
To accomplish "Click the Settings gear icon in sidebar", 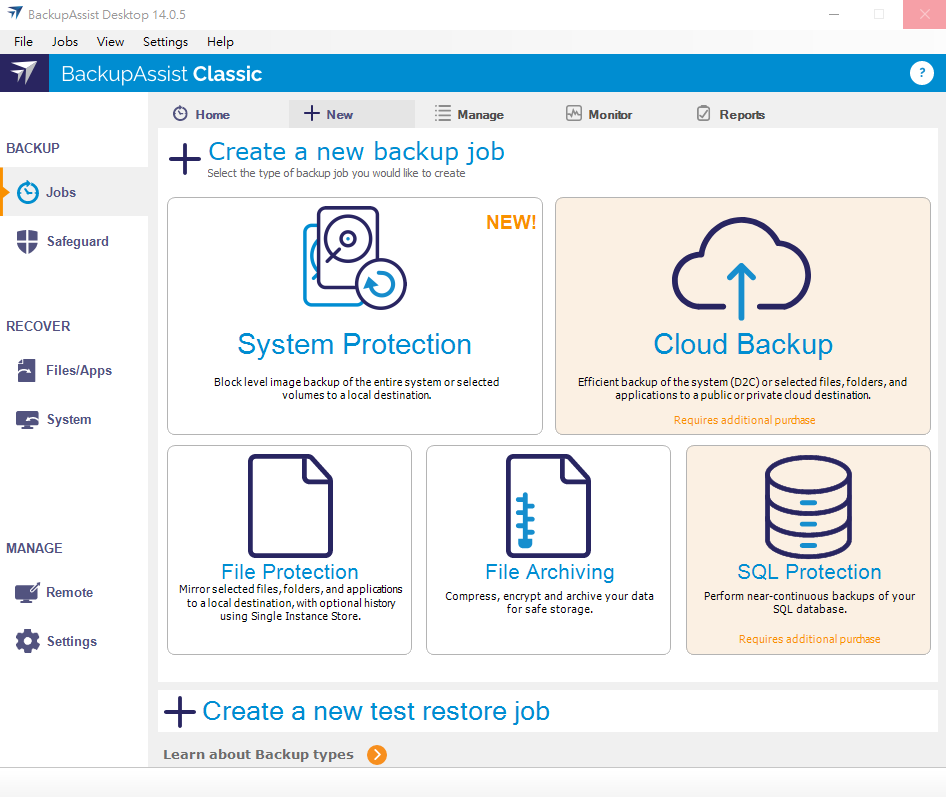I will coord(28,641).
